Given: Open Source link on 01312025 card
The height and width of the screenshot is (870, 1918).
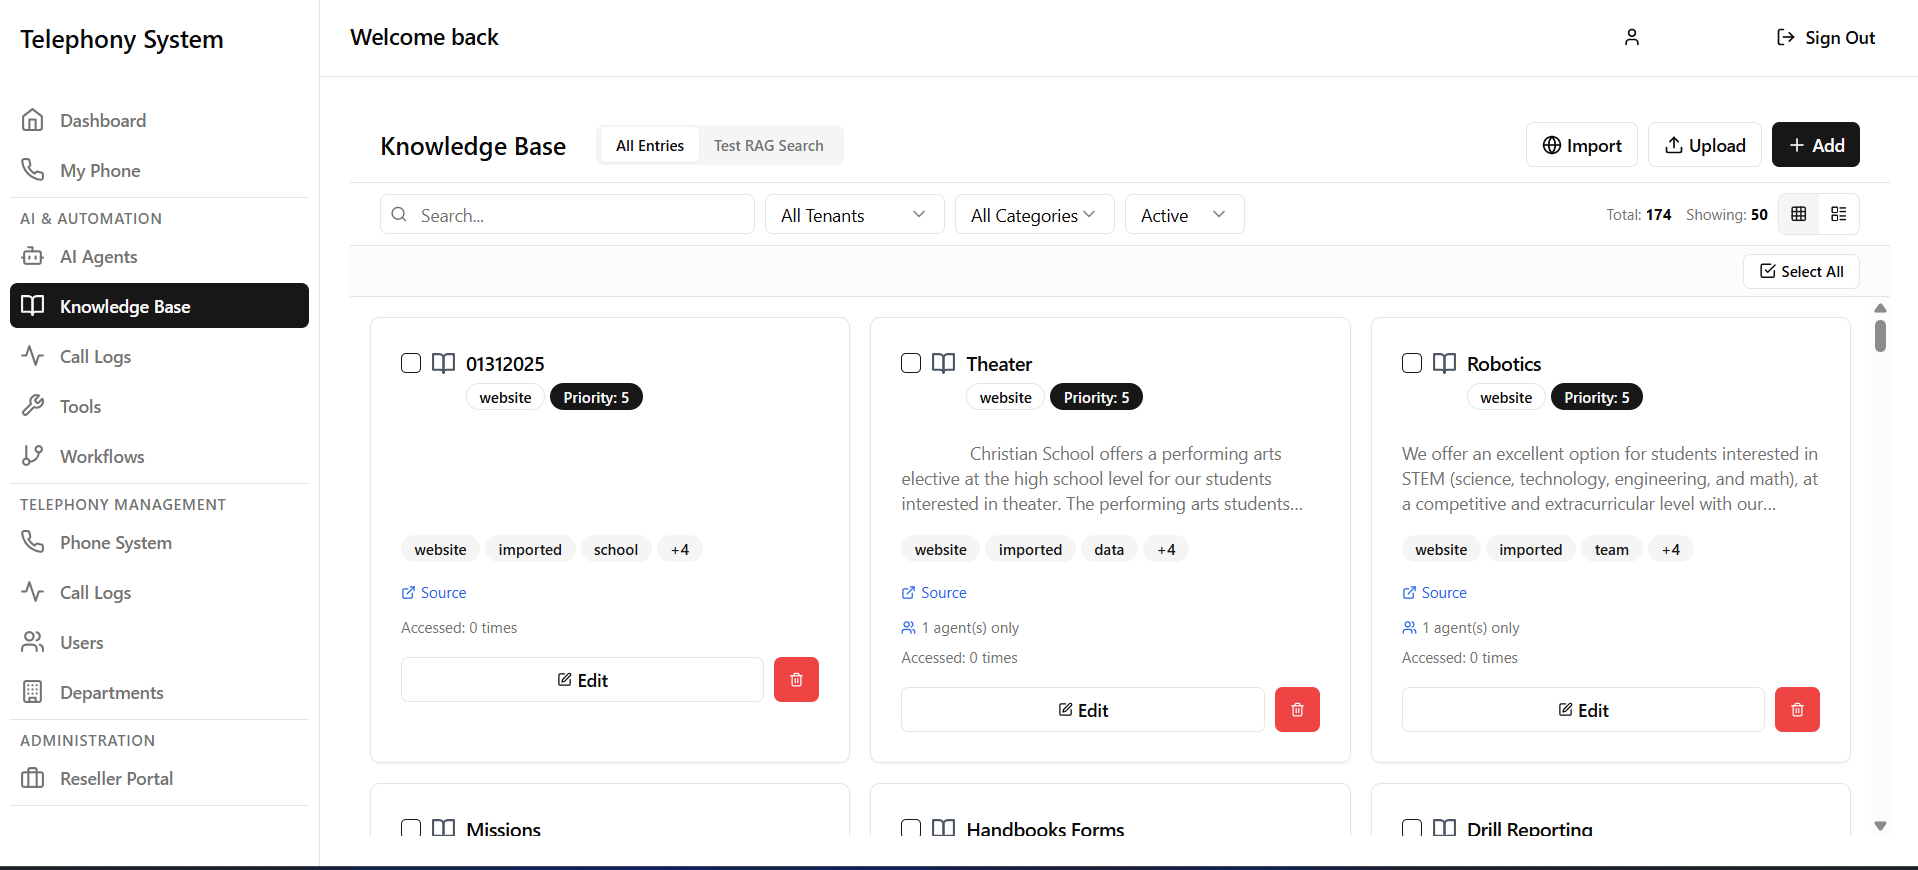Looking at the screenshot, I should pyautogui.click(x=434, y=592).
